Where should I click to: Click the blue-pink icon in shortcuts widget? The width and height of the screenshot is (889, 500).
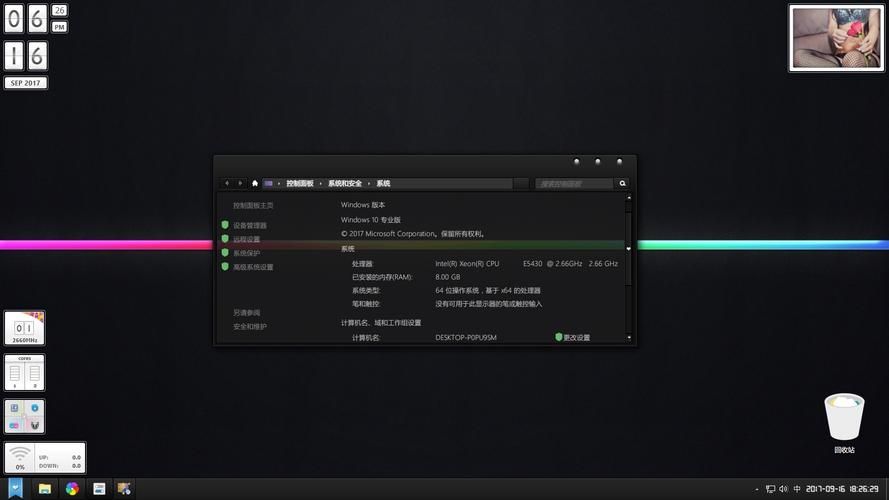click(x=15, y=425)
